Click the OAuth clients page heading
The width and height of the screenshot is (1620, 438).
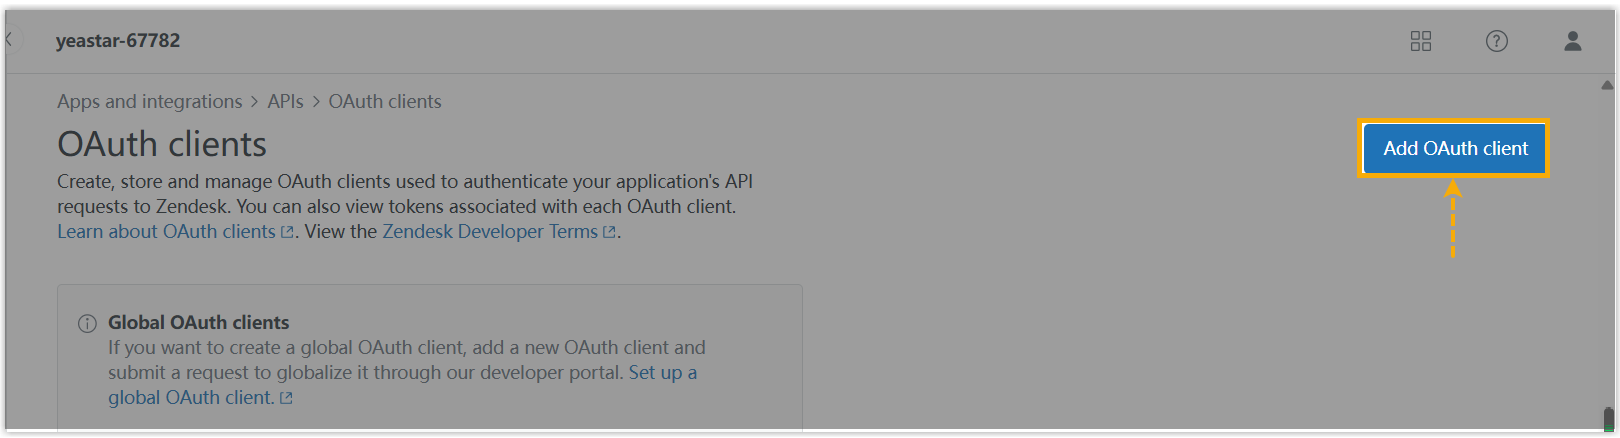click(x=162, y=145)
